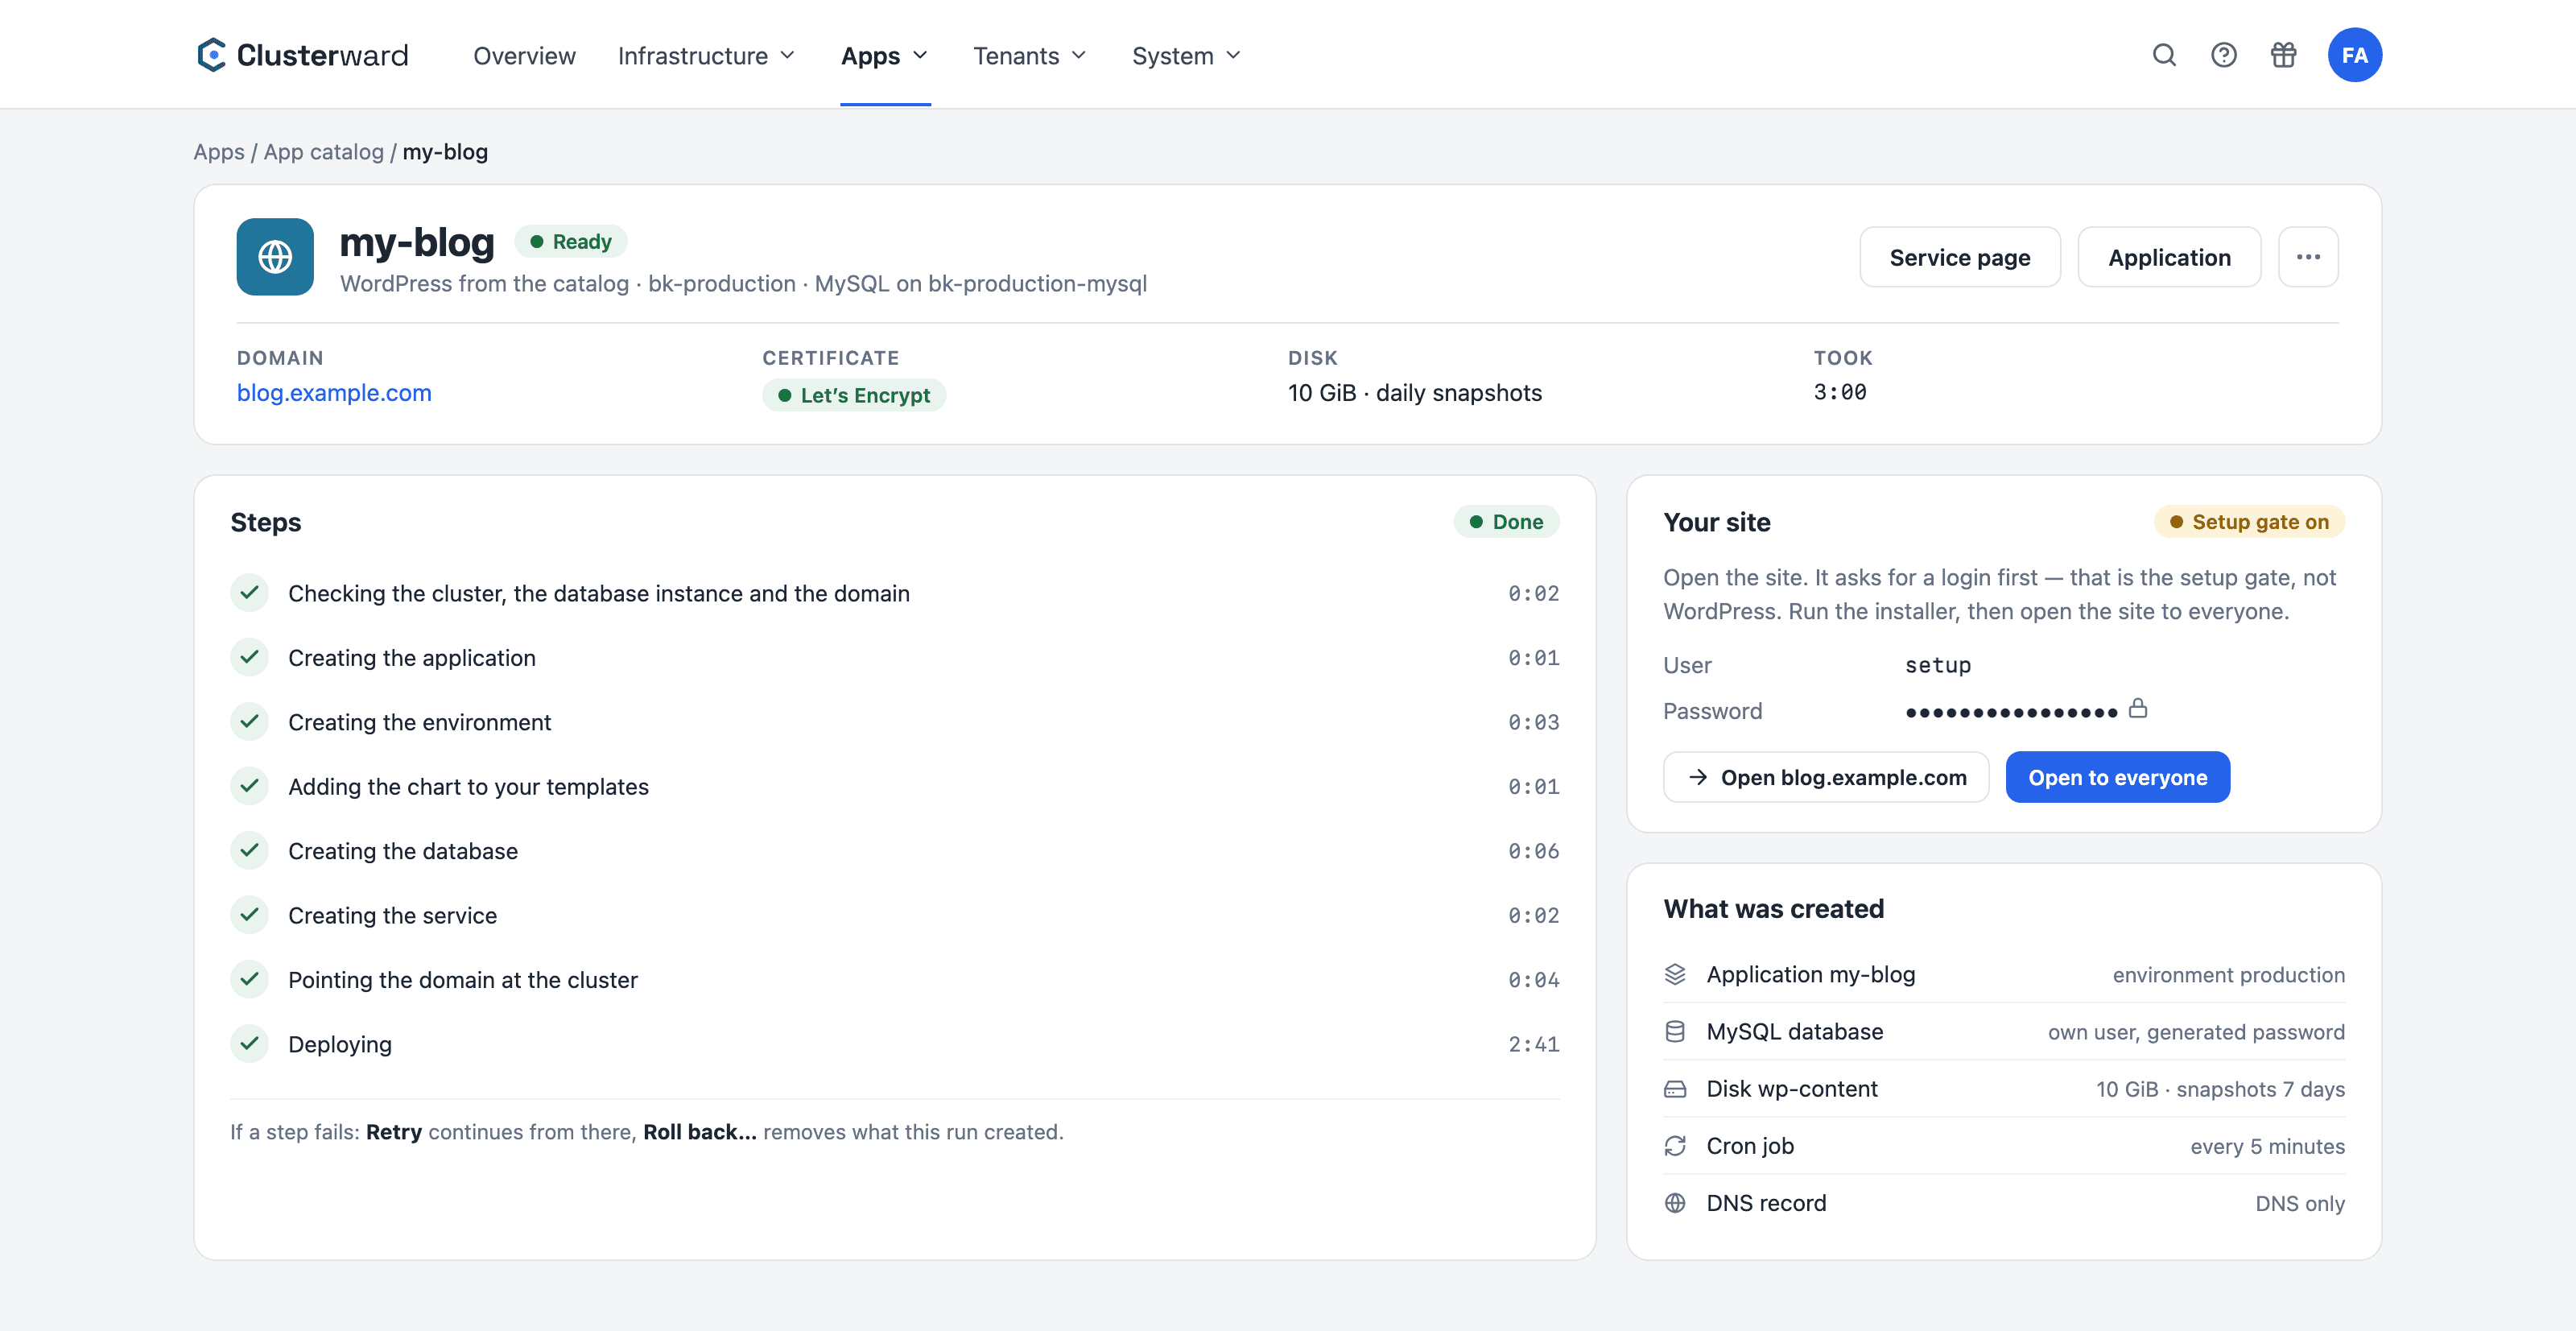Click the 2:41 Deploying duration
Screen dimensions: 2576x1331
pos(1534,1044)
